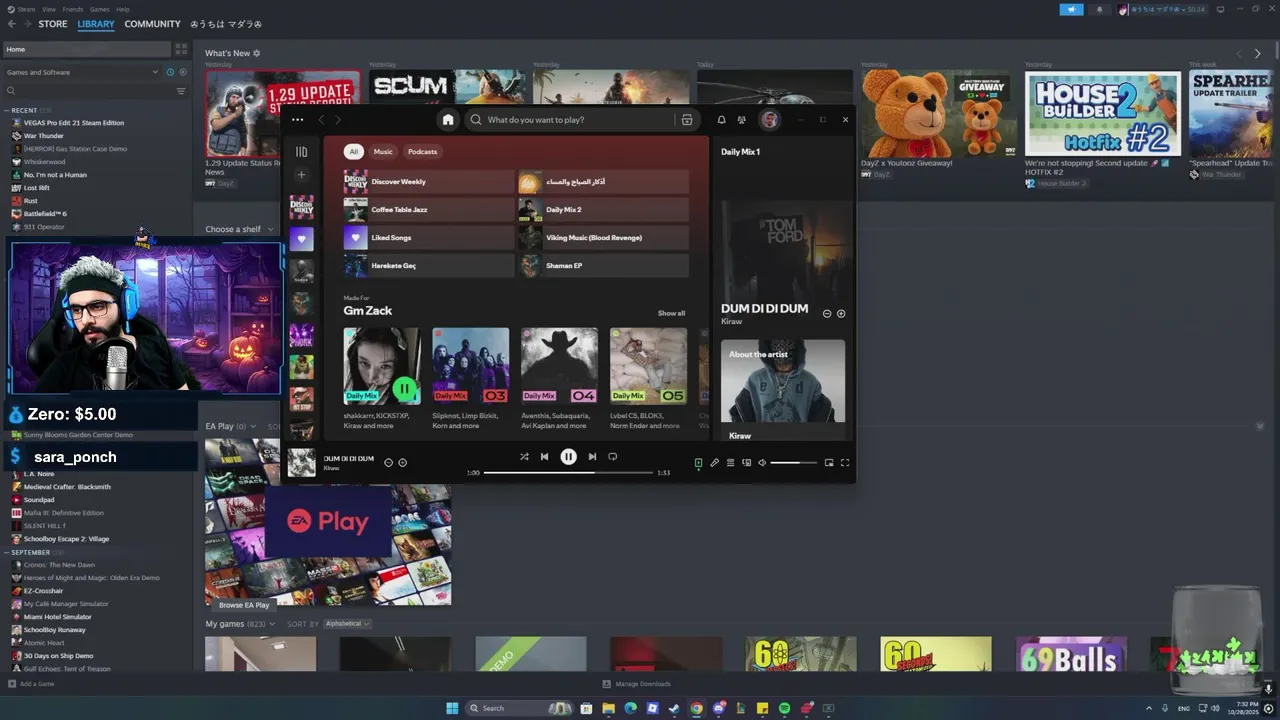Collapse SEPTEMBER group in Steam library
The width and height of the screenshot is (1280, 720).
[x=7, y=552]
